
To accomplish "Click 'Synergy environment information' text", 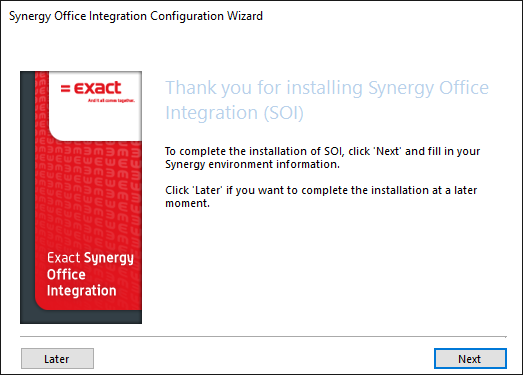I will 252,164.
